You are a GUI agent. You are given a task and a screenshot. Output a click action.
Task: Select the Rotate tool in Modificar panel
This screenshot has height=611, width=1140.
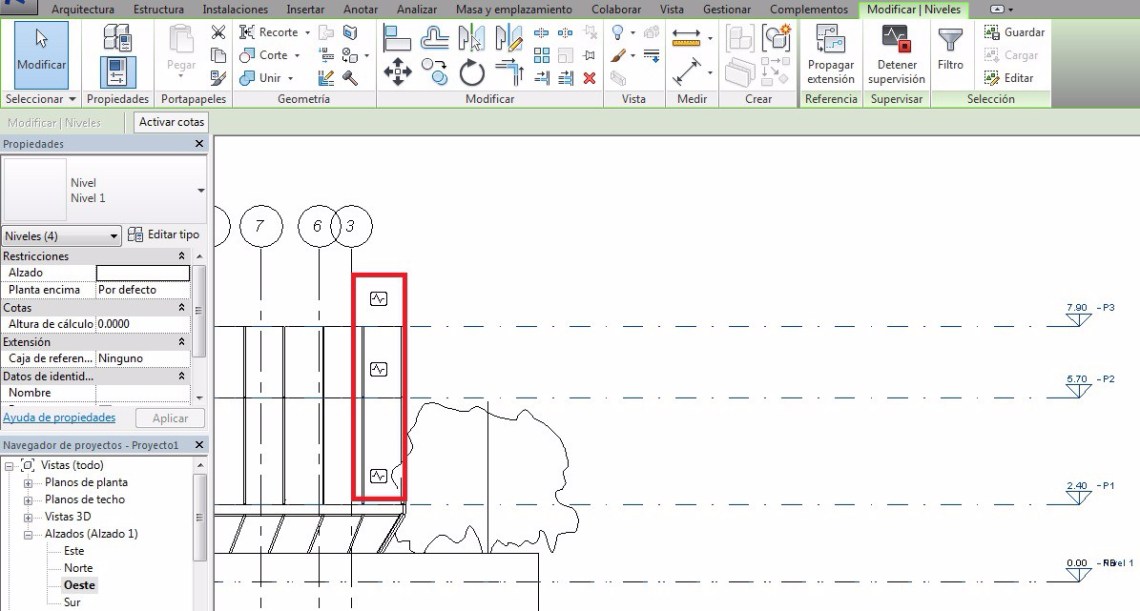472,72
